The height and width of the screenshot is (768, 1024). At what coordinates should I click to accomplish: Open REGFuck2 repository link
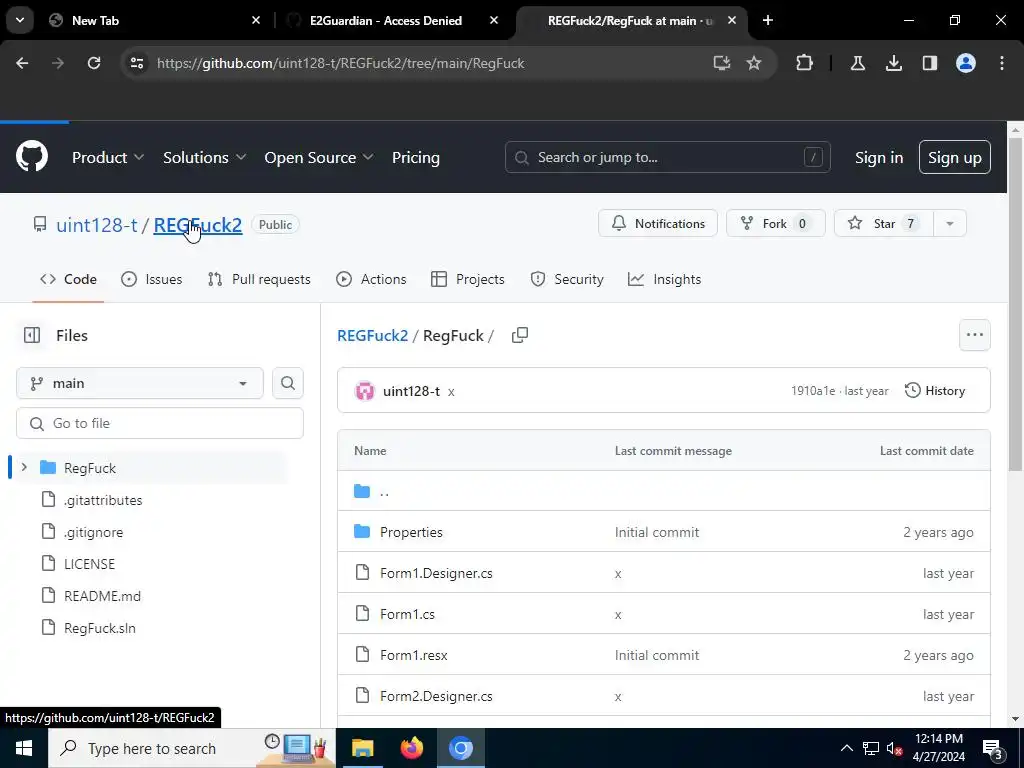198,225
